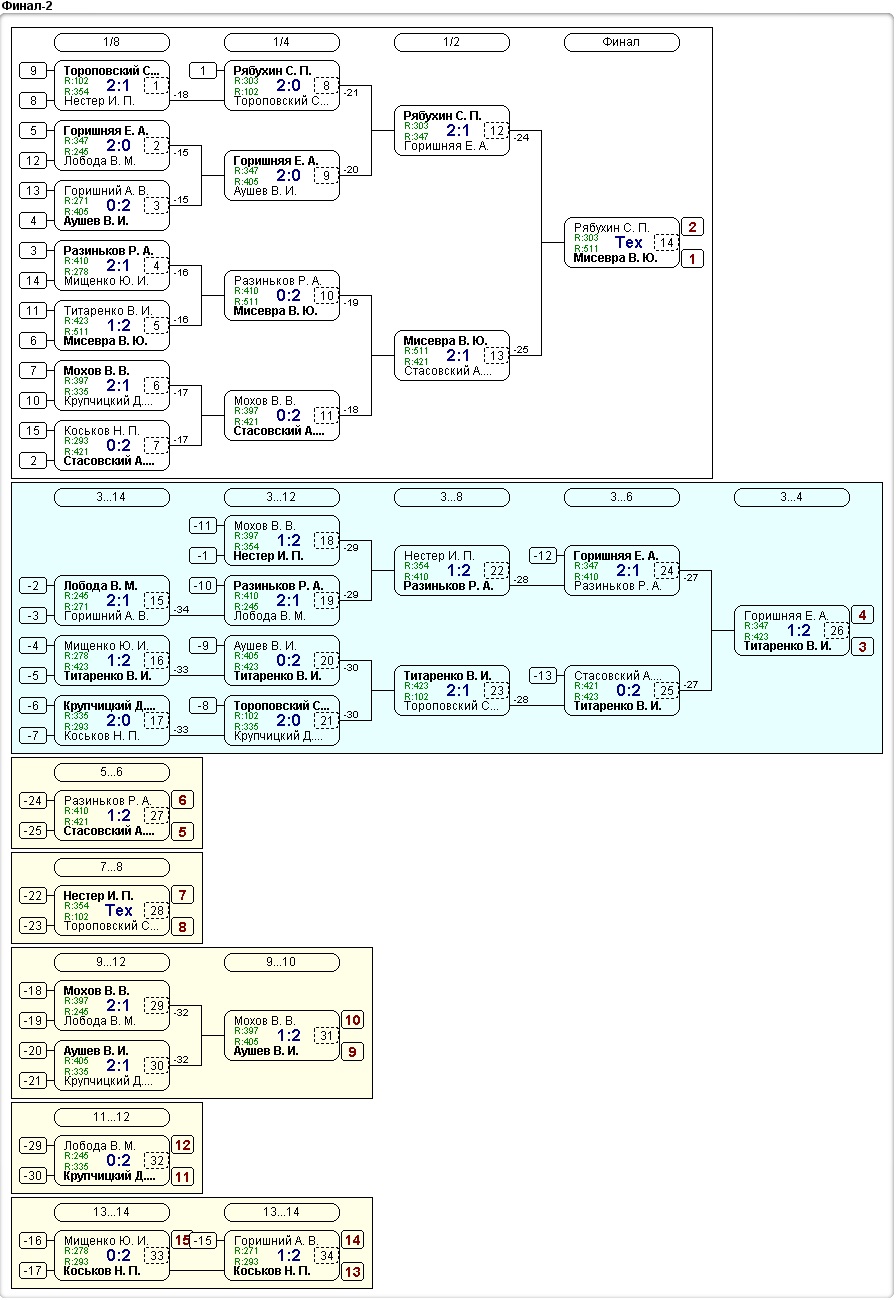Click red place box 7 beside Нестер И. П.
The image size is (896, 1300).
(183, 895)
